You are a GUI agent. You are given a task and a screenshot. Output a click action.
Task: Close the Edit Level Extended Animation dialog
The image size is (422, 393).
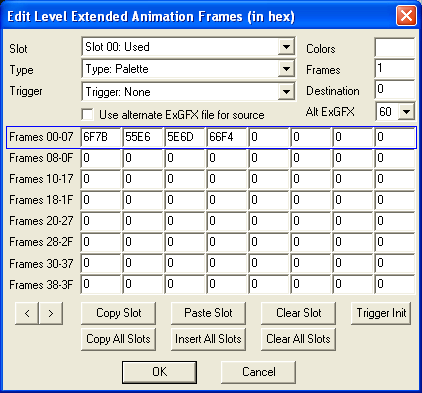click(x=406, y=15)
